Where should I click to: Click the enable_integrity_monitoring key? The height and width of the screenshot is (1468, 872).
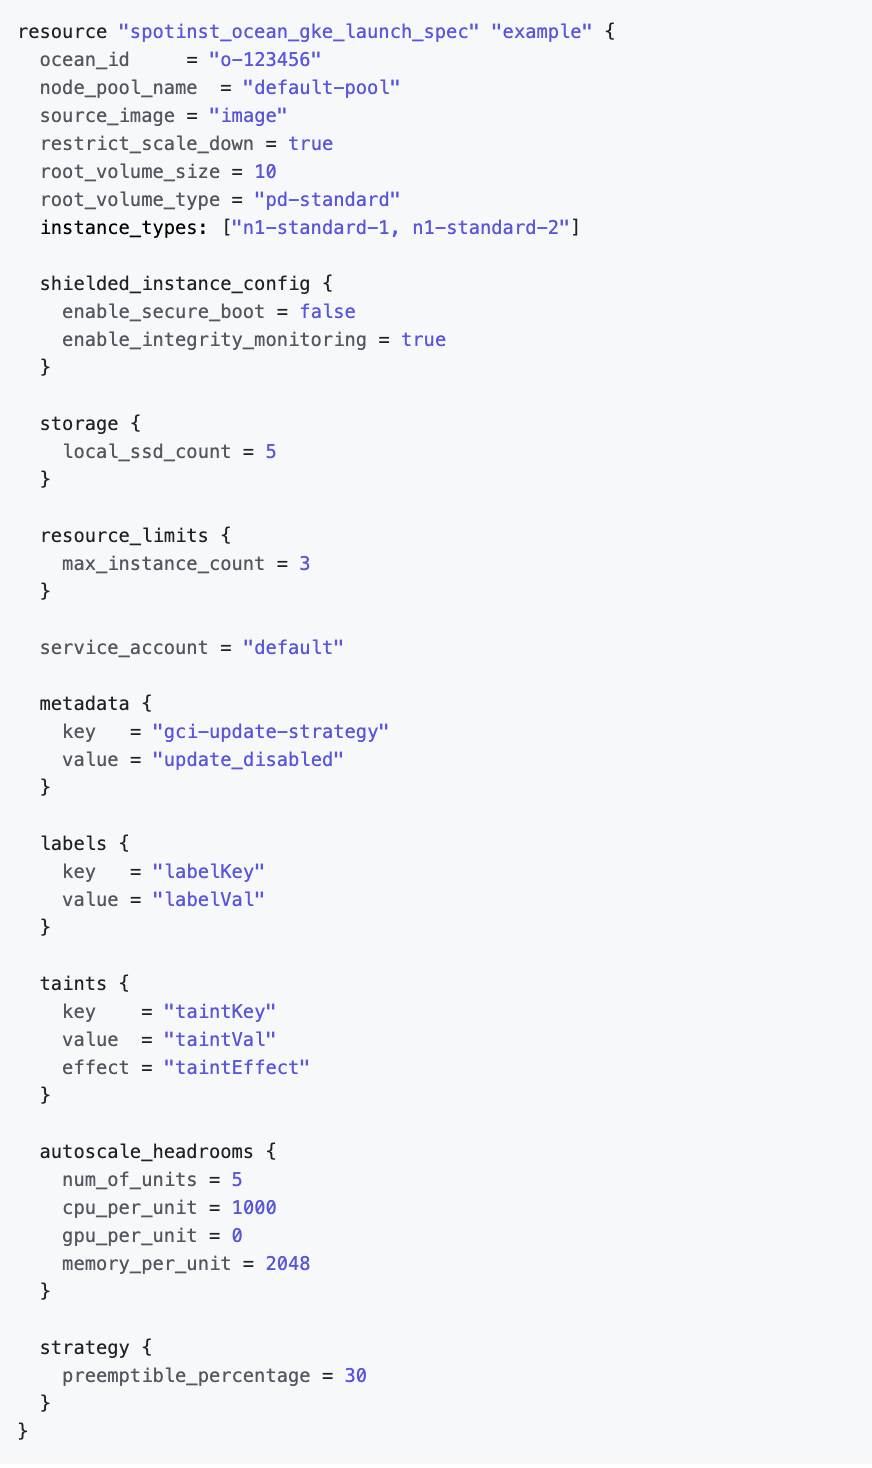(214, 340)
